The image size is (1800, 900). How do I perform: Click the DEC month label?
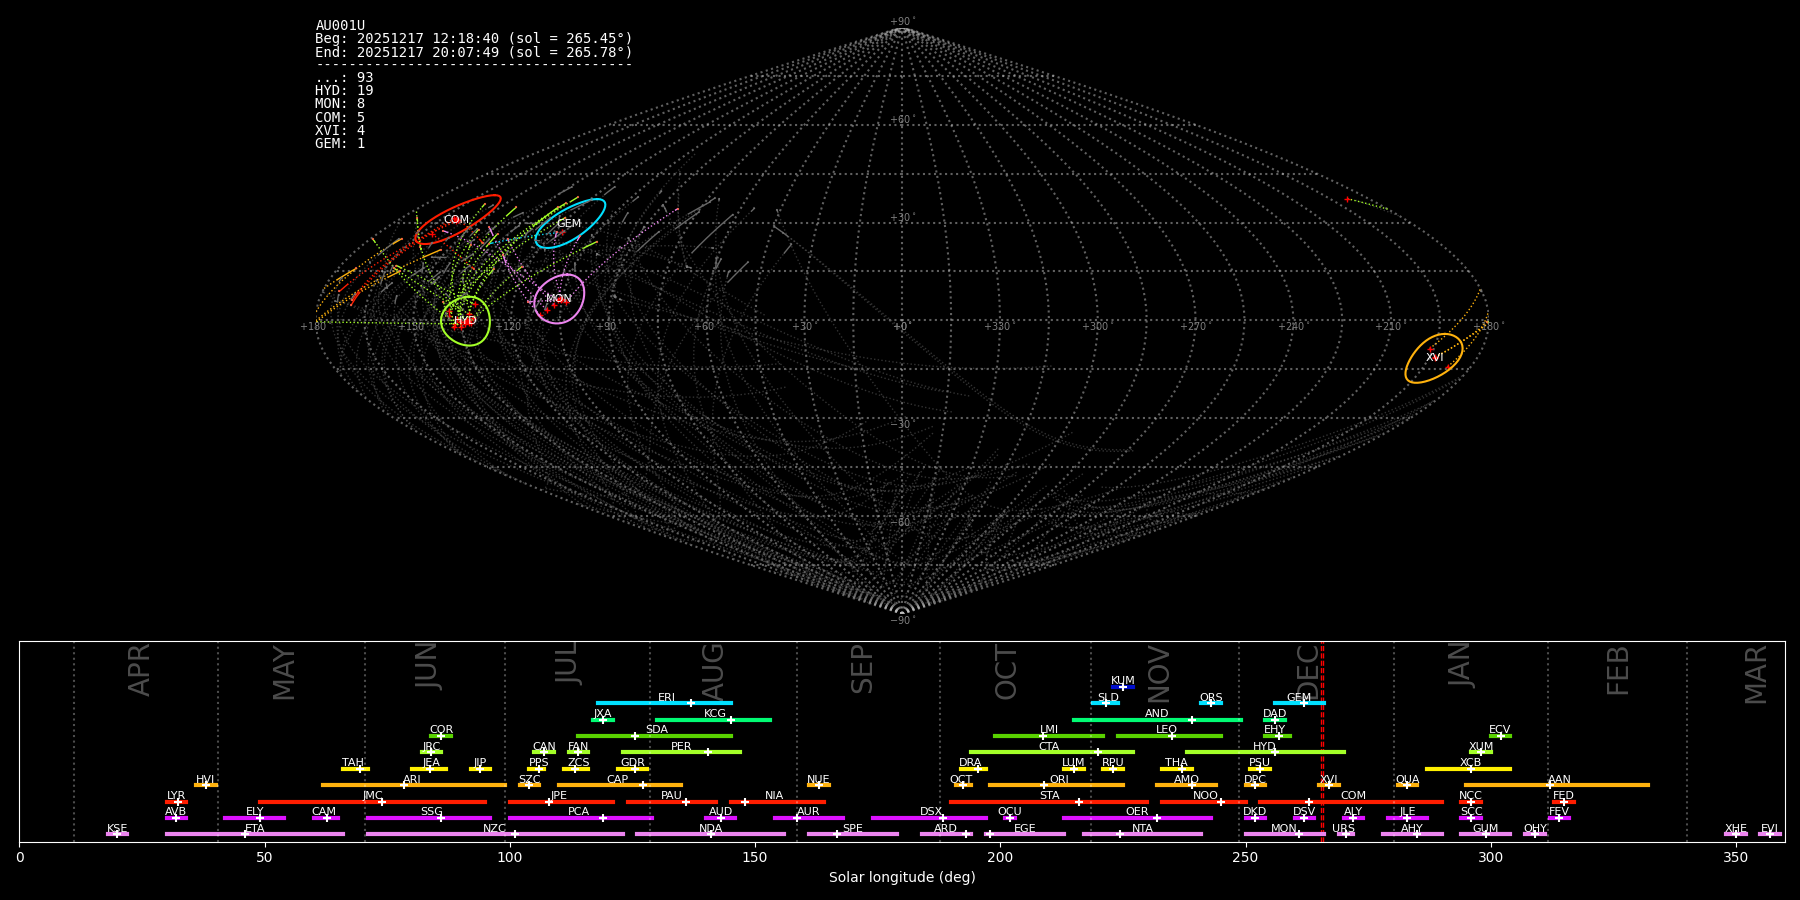[x=1308, y=672]
